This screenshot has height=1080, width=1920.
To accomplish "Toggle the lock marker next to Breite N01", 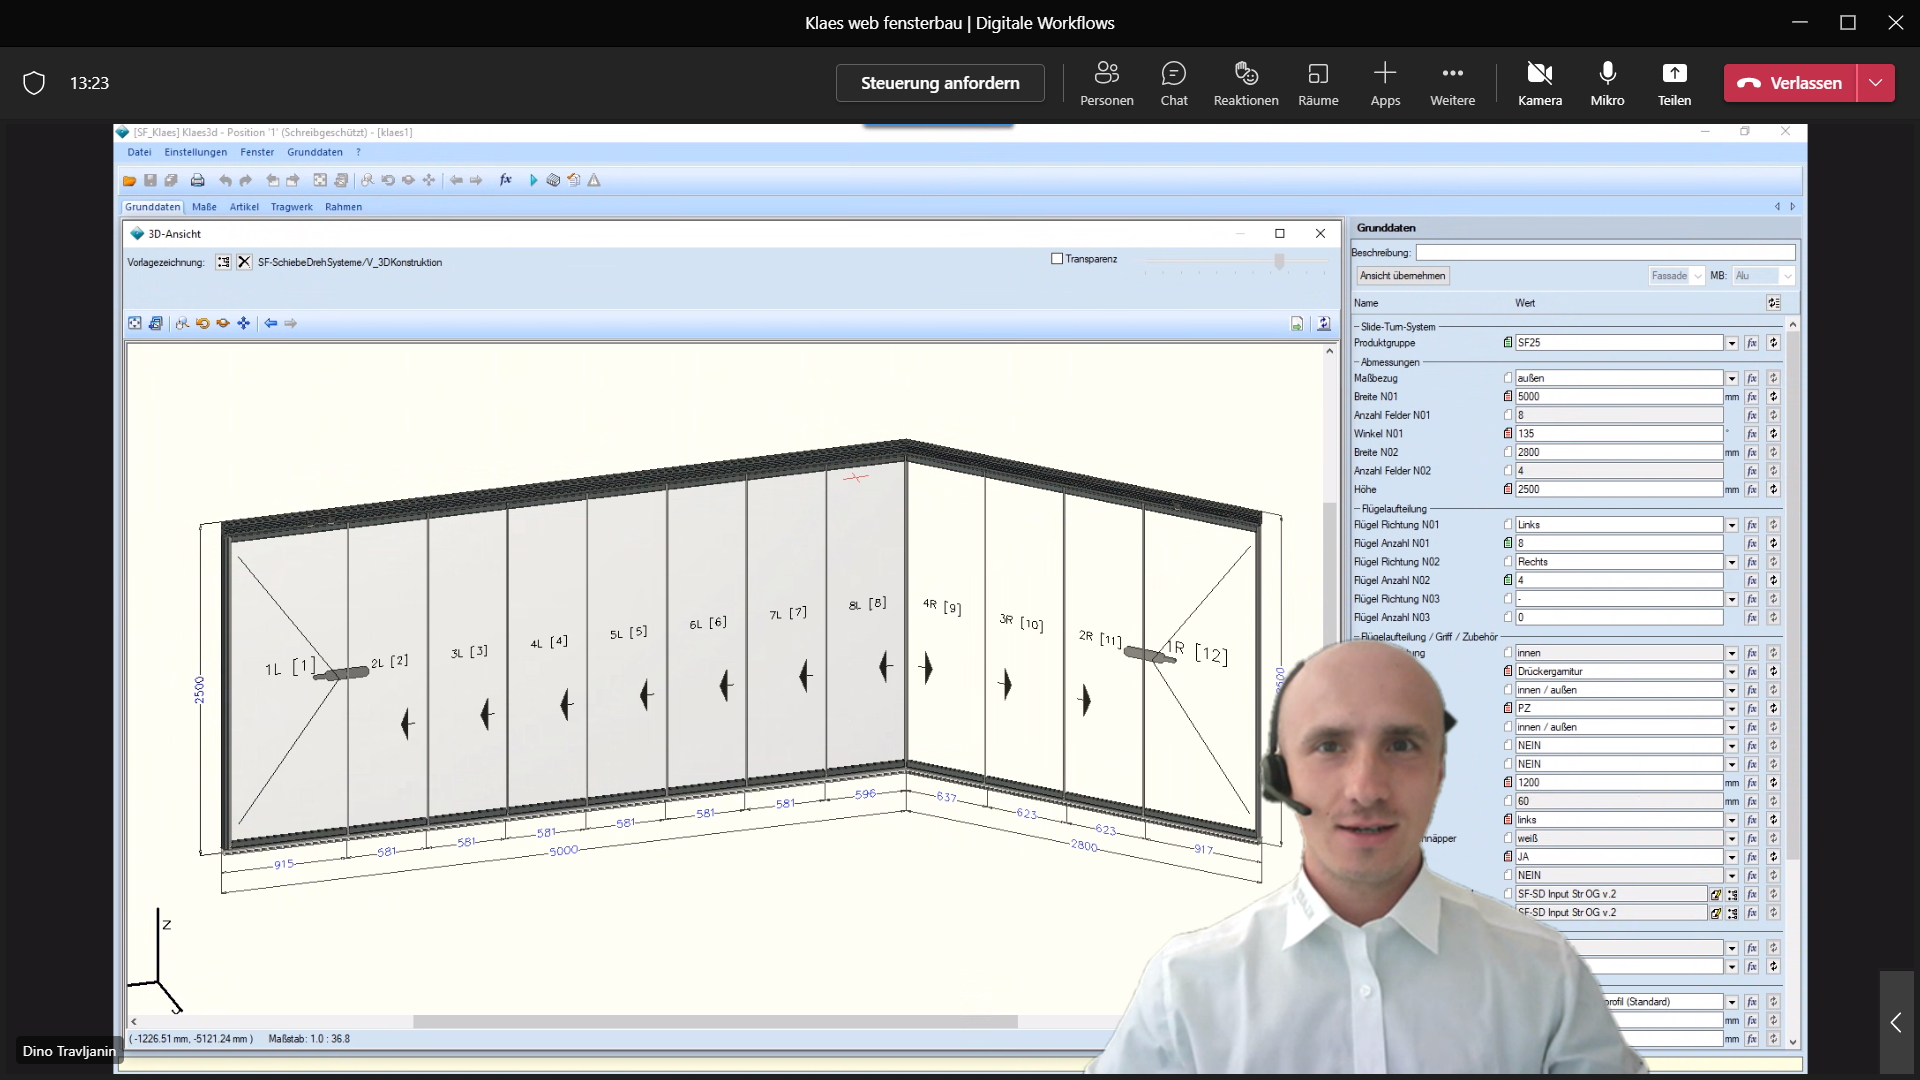I will (1508, 397).
